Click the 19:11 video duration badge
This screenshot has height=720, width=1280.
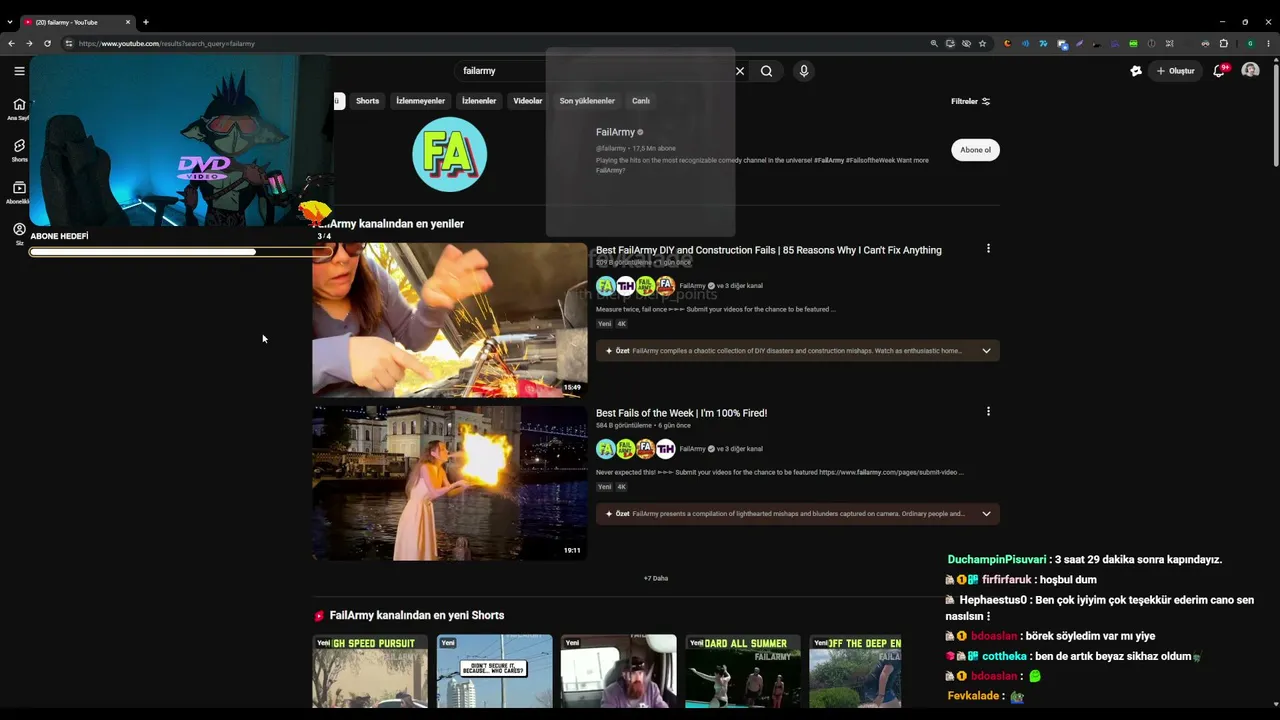coord(572,550)
